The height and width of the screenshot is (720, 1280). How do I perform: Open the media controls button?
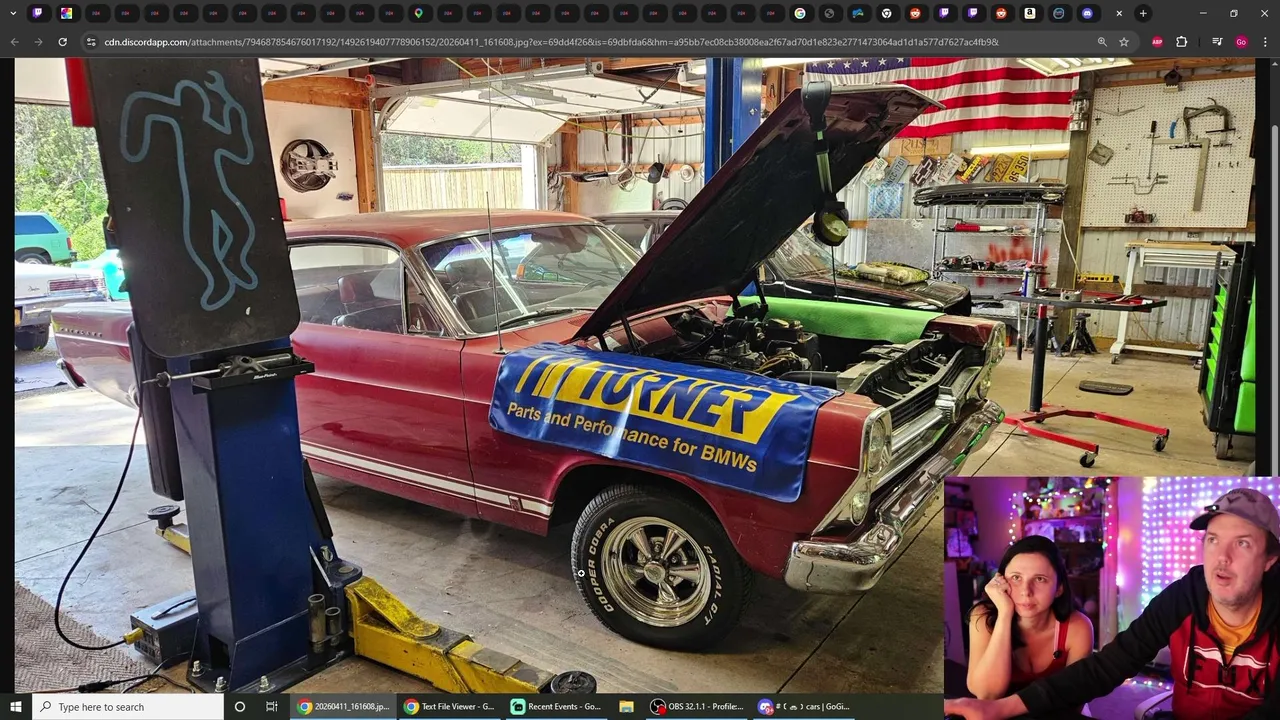(x=1217, y=42)
